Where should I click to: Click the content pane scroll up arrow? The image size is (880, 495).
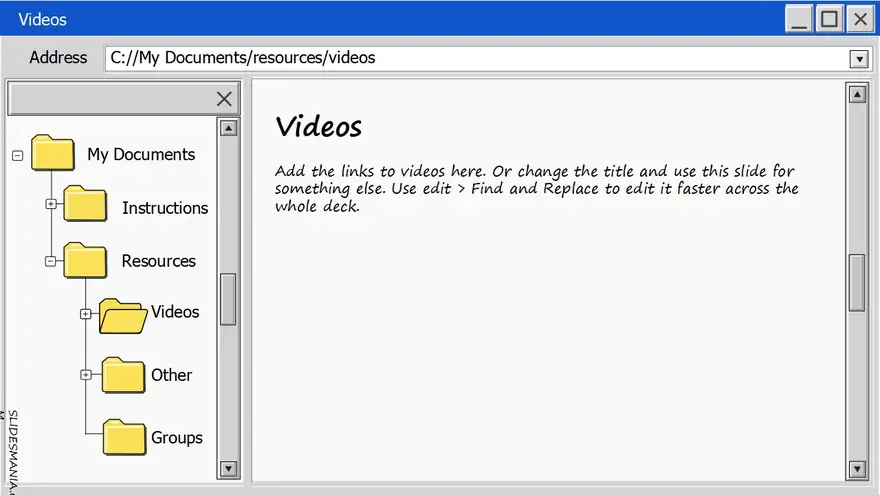coord(857,94)
